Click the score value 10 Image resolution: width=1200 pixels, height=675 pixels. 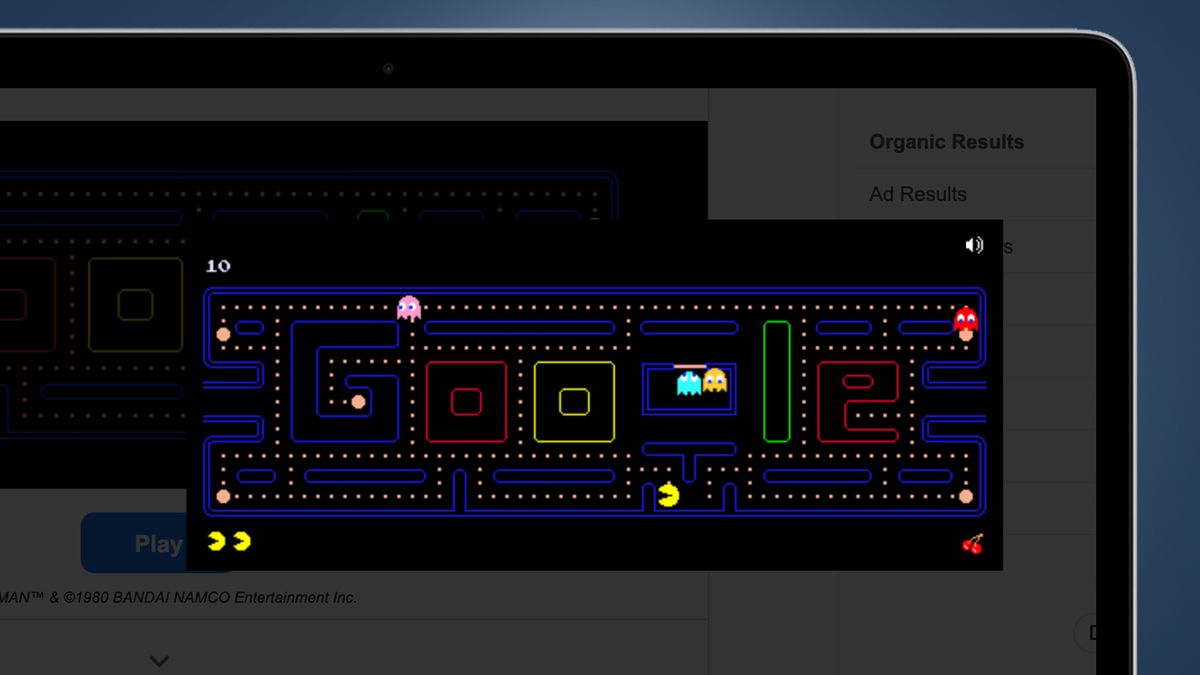[218, 266]
